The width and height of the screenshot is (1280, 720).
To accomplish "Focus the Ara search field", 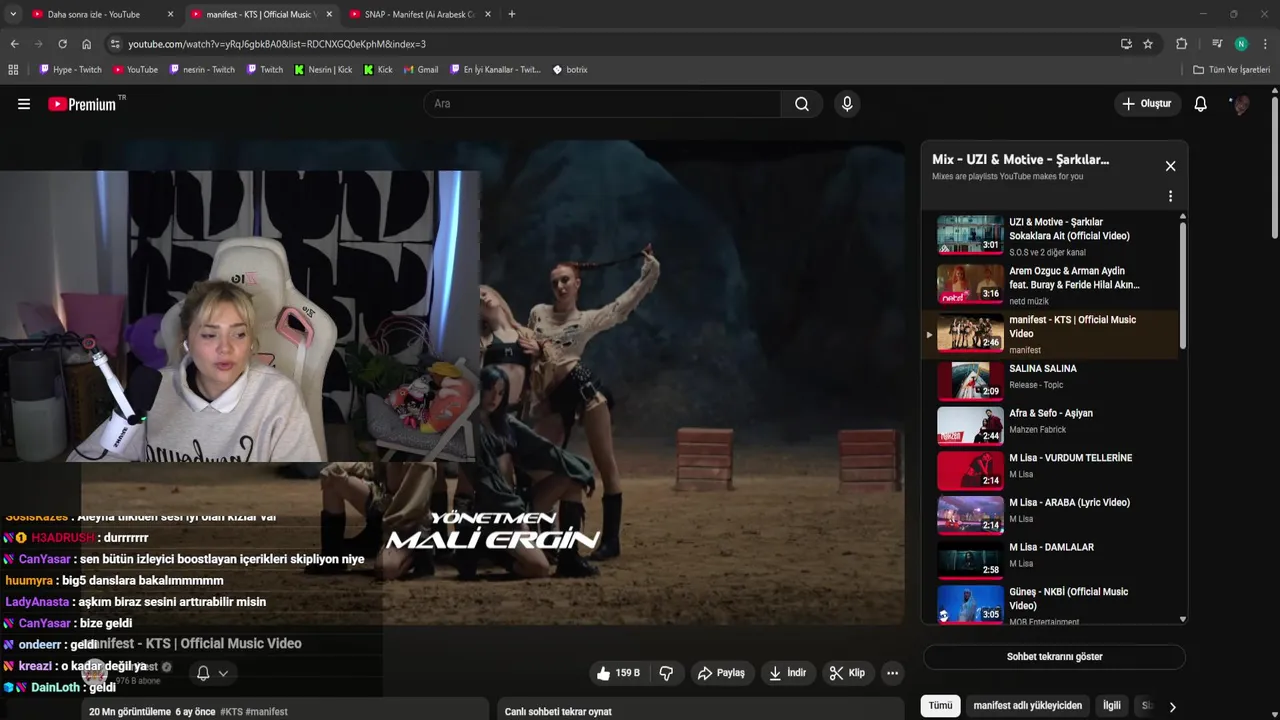I will coord(603,104).
